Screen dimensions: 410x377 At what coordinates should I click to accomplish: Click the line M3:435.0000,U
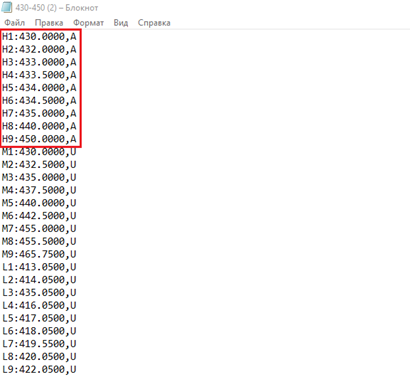[39, 177]
